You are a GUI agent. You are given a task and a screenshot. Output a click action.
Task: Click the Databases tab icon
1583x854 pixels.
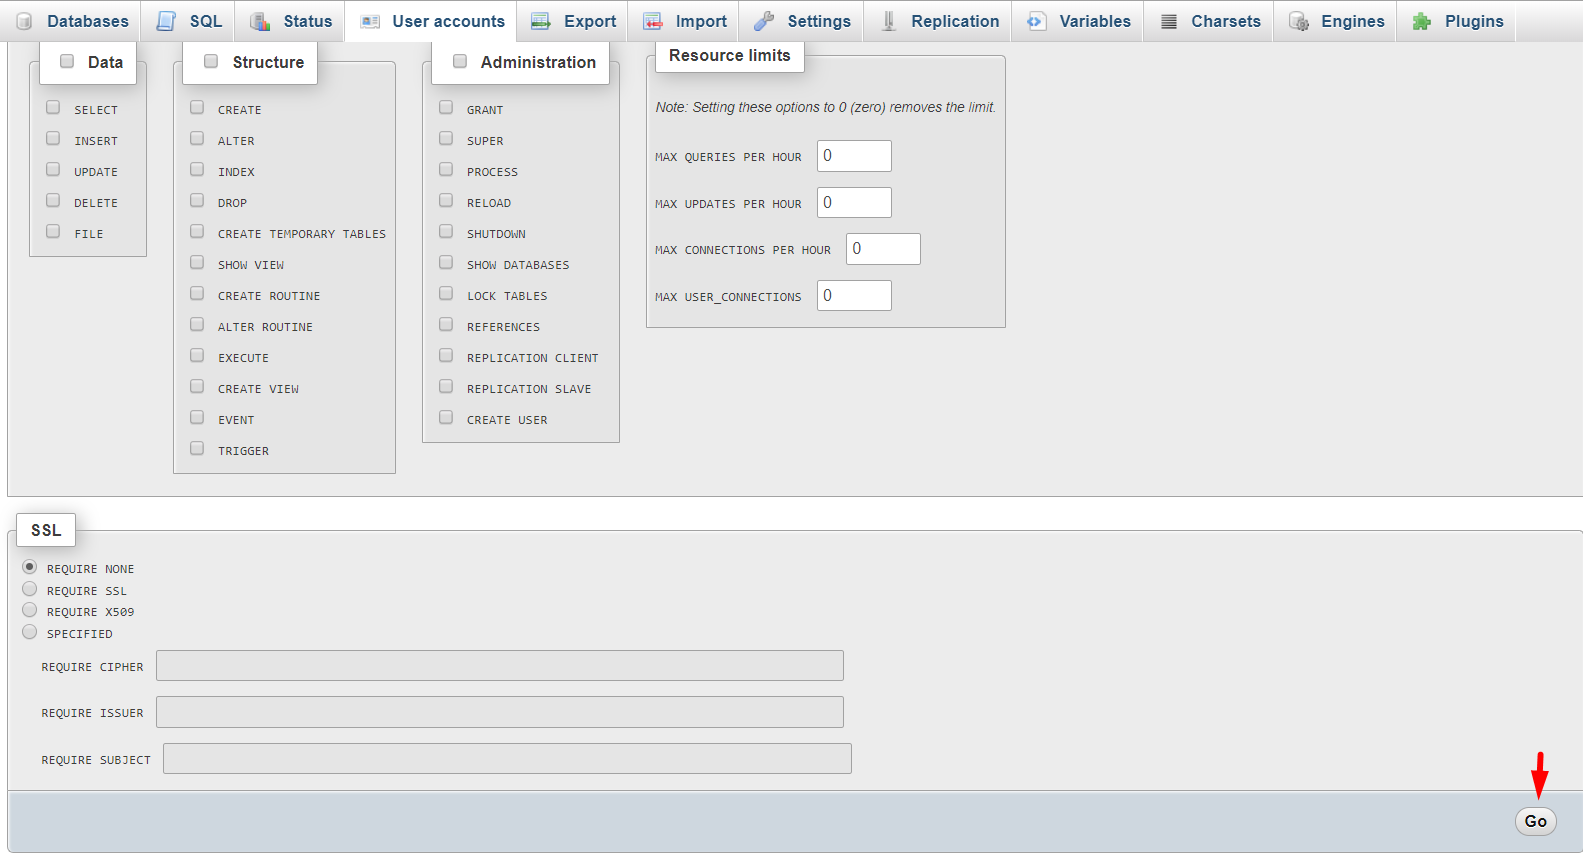coord(25,21)
